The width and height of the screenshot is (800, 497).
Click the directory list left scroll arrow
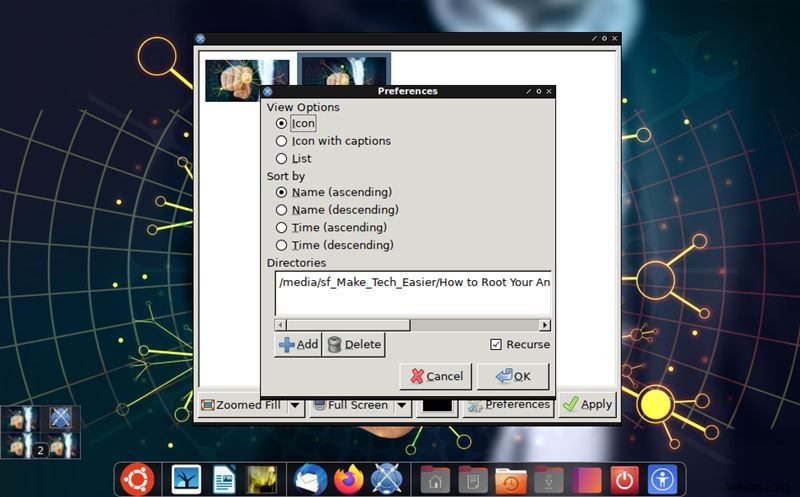pos(280,325)
